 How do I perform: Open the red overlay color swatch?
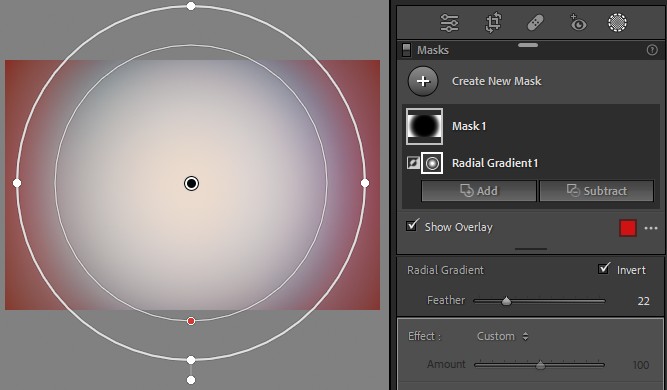point(628,228)
